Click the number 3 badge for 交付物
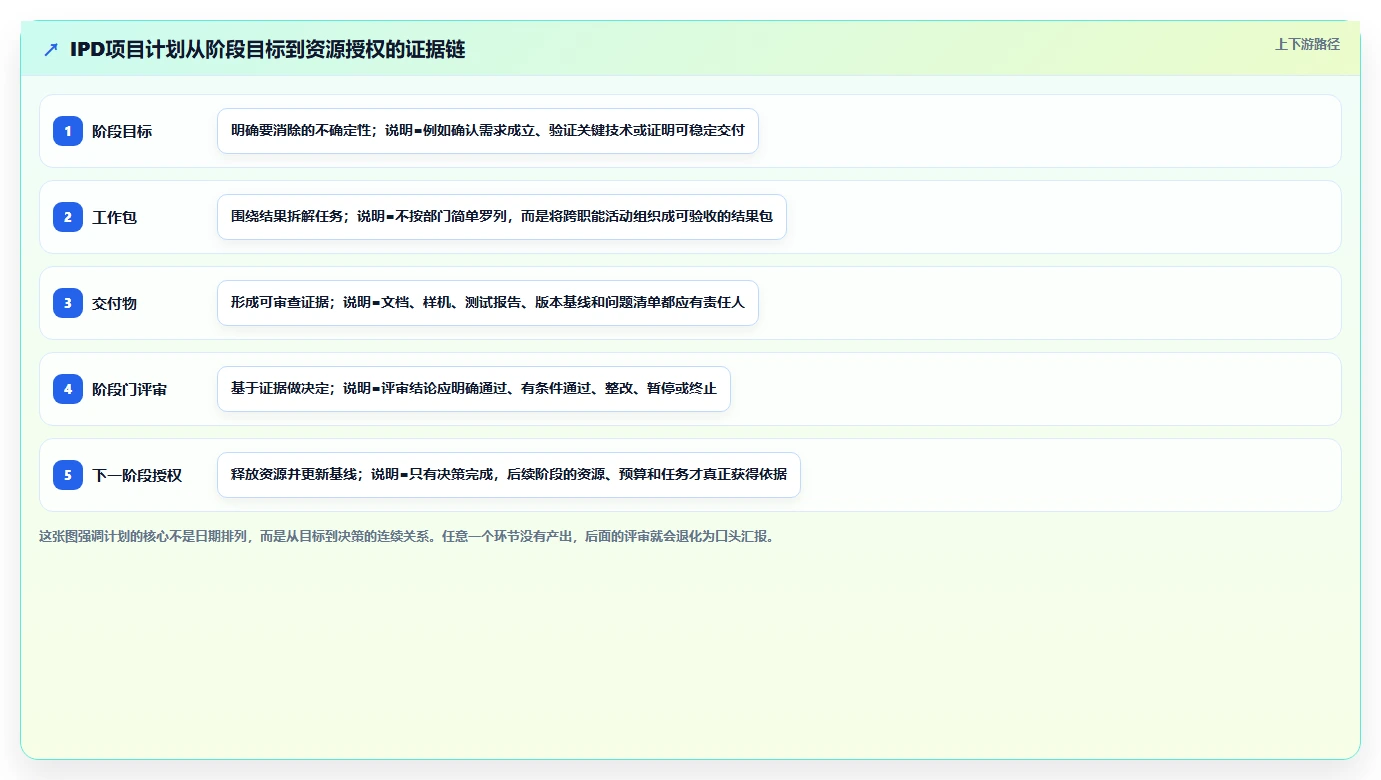Image resolution: width=1381 pixels, height=780 pixels. click(x=68, y=303)
